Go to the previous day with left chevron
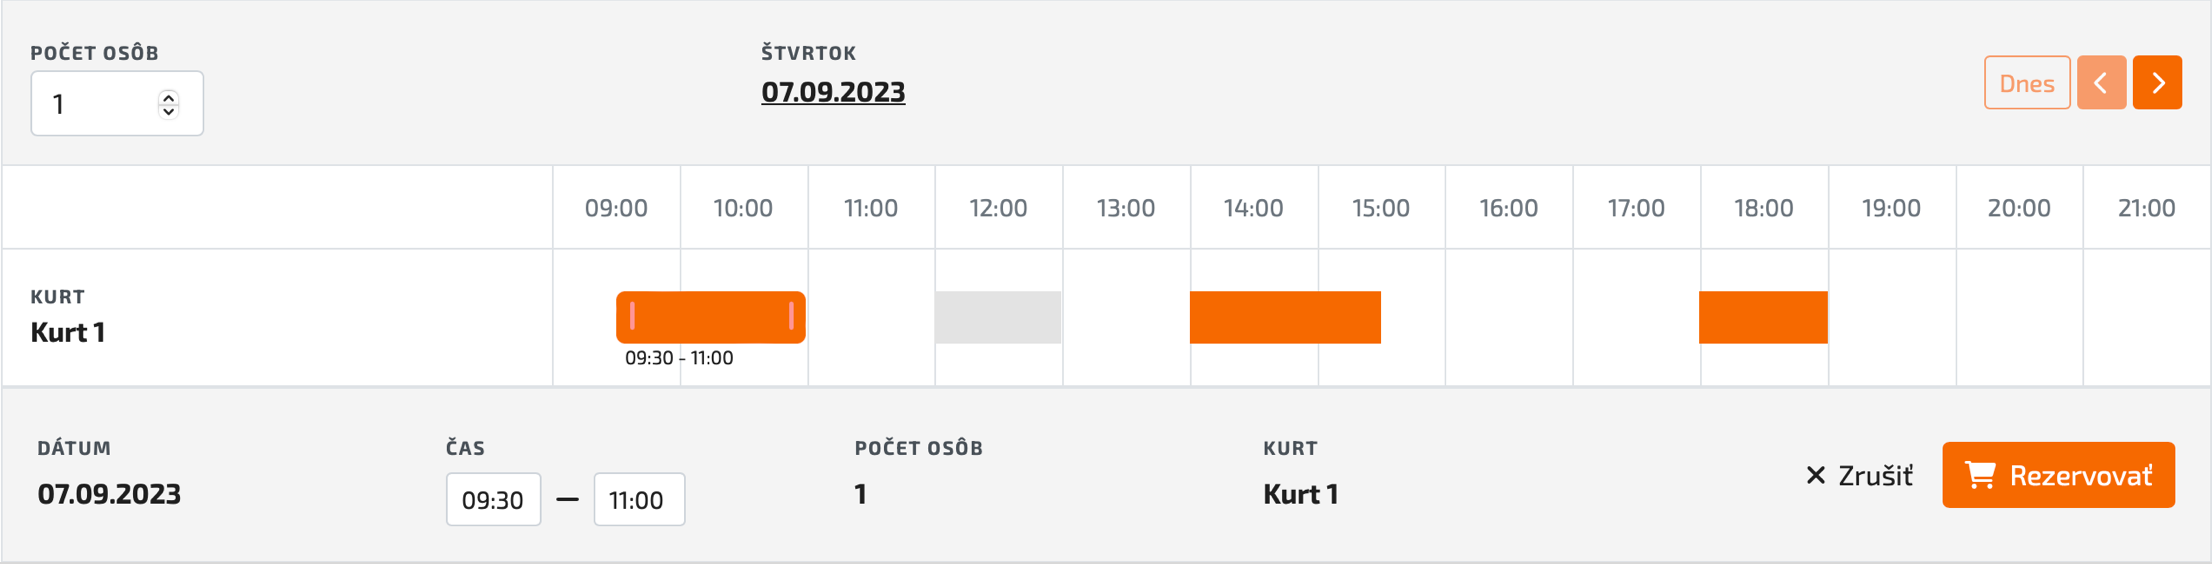The height and width of the screenshot is (564, 2212). click(2101, 83)
